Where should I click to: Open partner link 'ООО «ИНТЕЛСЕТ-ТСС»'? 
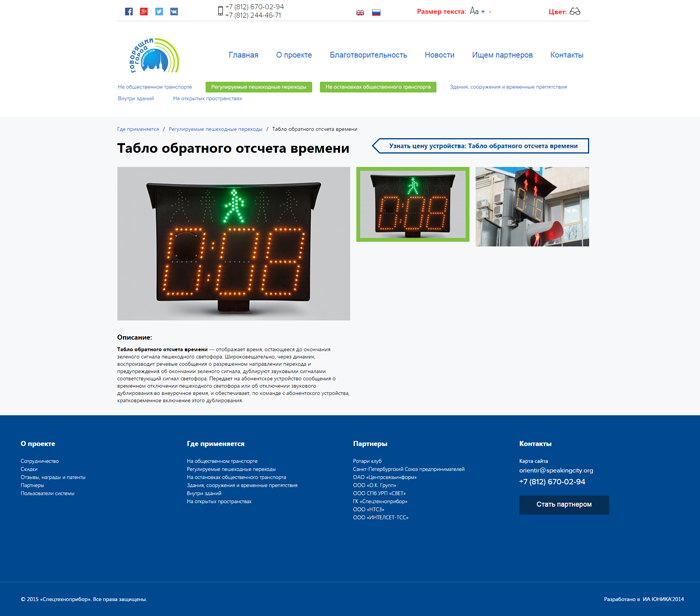(381, 517)
